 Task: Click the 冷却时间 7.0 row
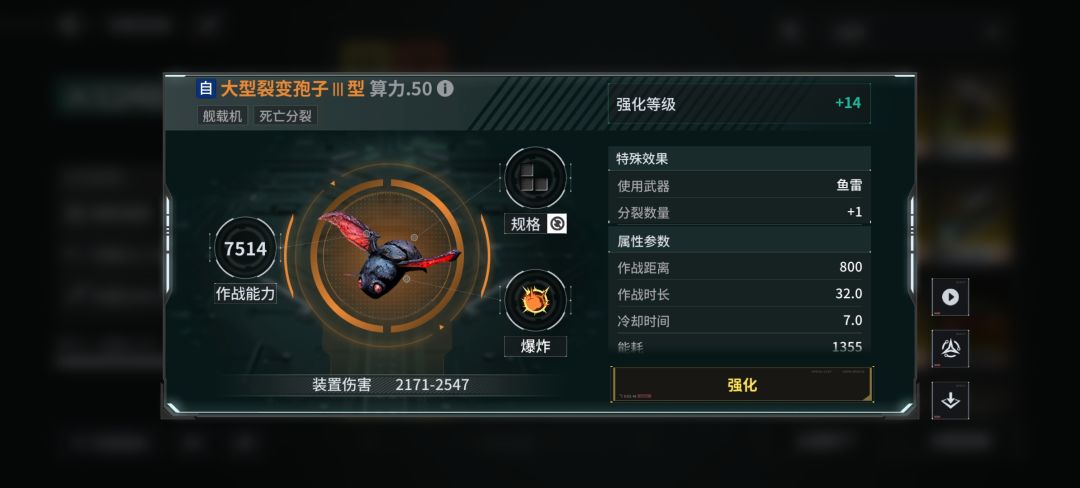pos(739,321)
